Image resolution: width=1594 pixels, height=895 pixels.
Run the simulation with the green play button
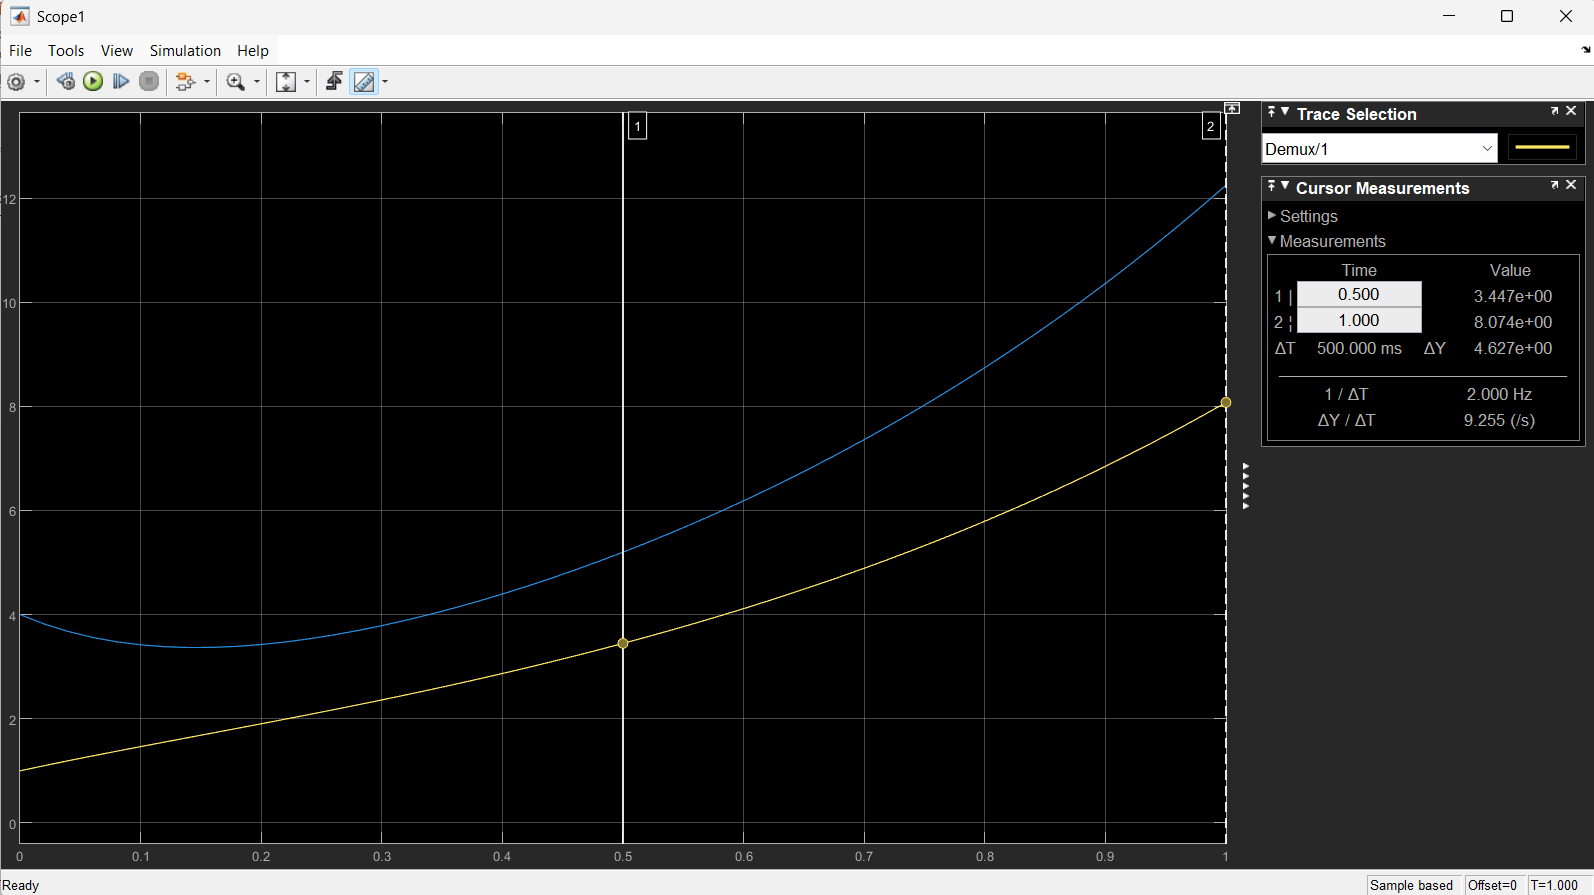(93, 82)
